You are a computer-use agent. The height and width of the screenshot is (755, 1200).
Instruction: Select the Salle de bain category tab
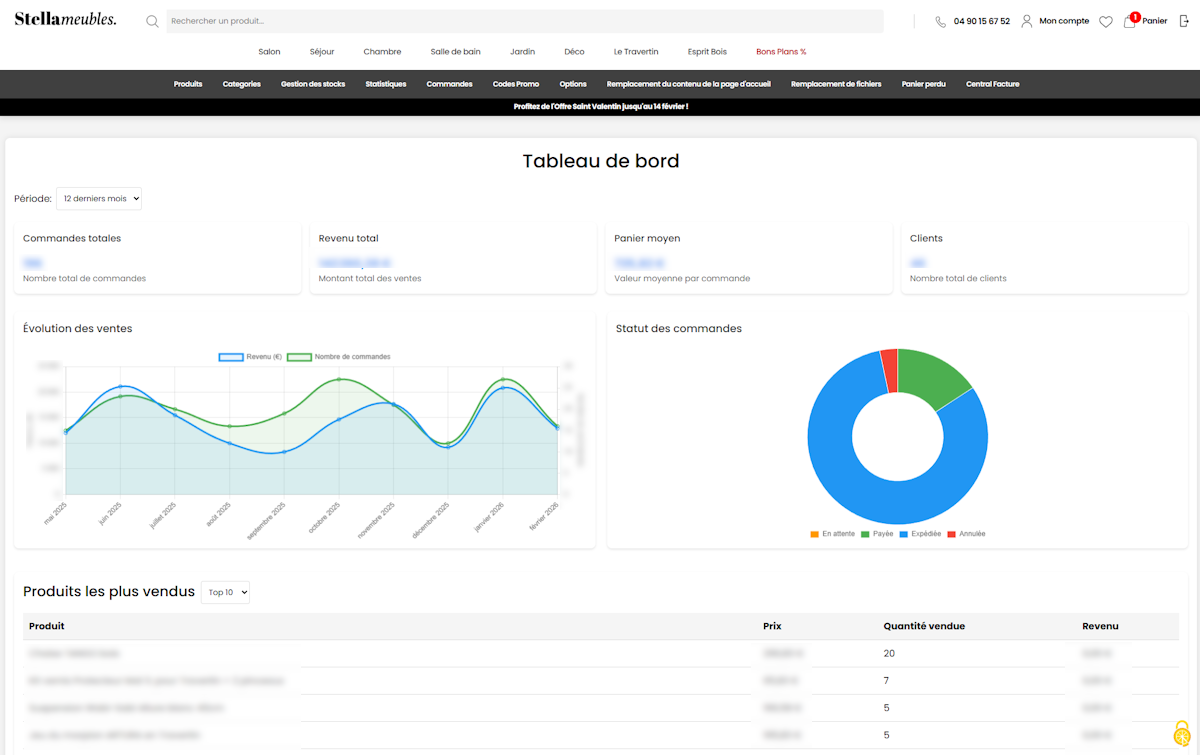click(x=456, y=51)
